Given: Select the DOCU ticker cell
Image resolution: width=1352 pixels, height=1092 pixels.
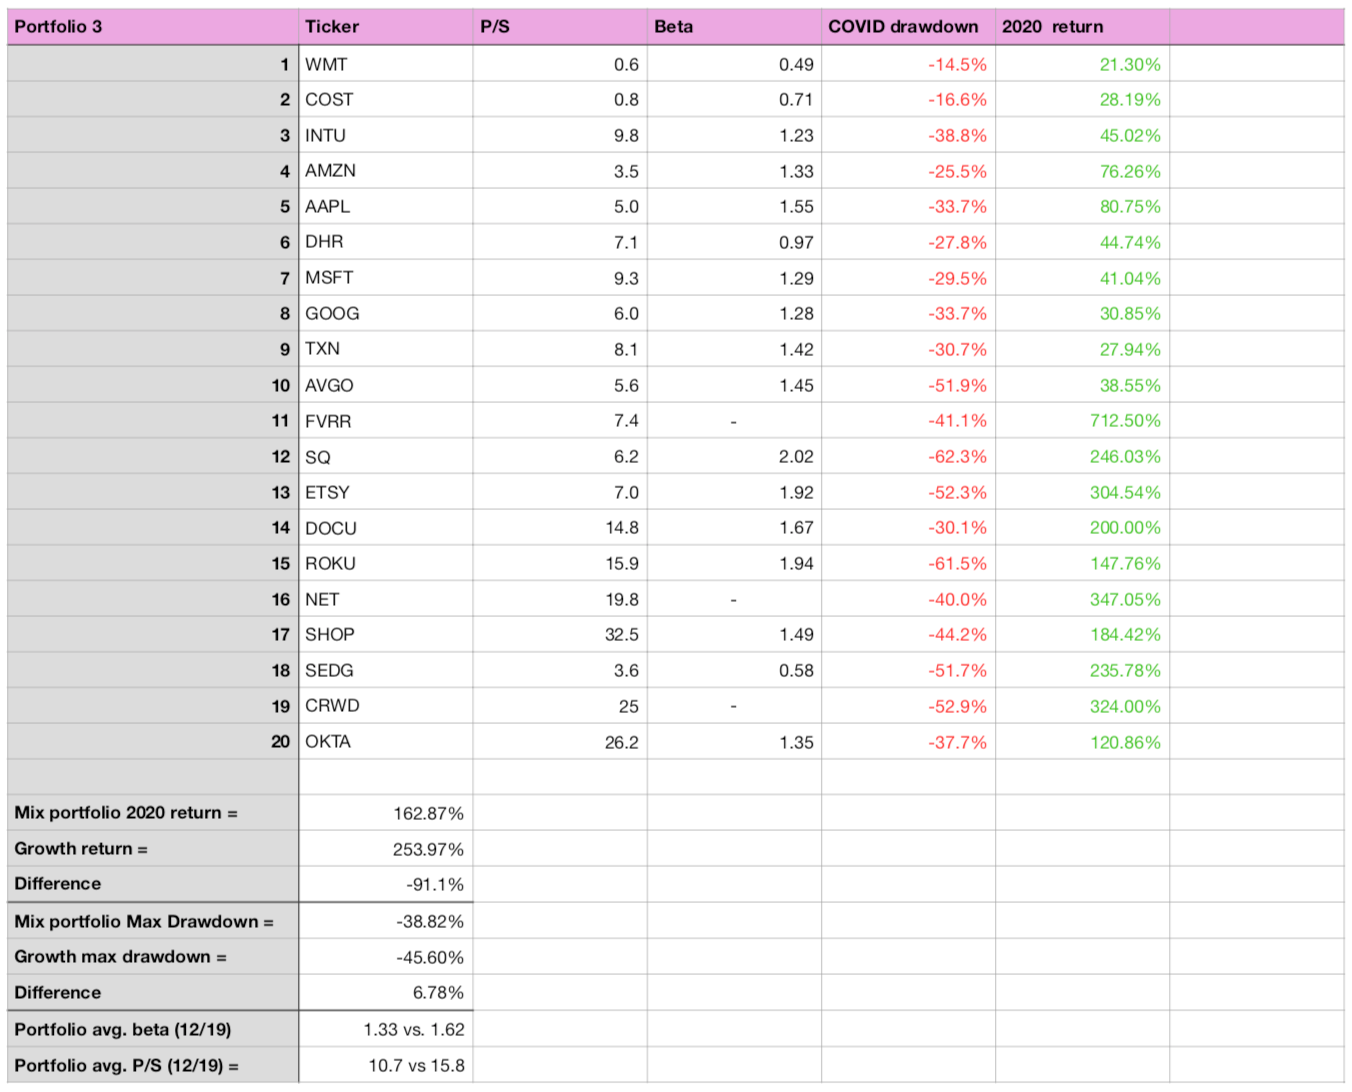Looking at the screenshot, I should tap(385, 527).
